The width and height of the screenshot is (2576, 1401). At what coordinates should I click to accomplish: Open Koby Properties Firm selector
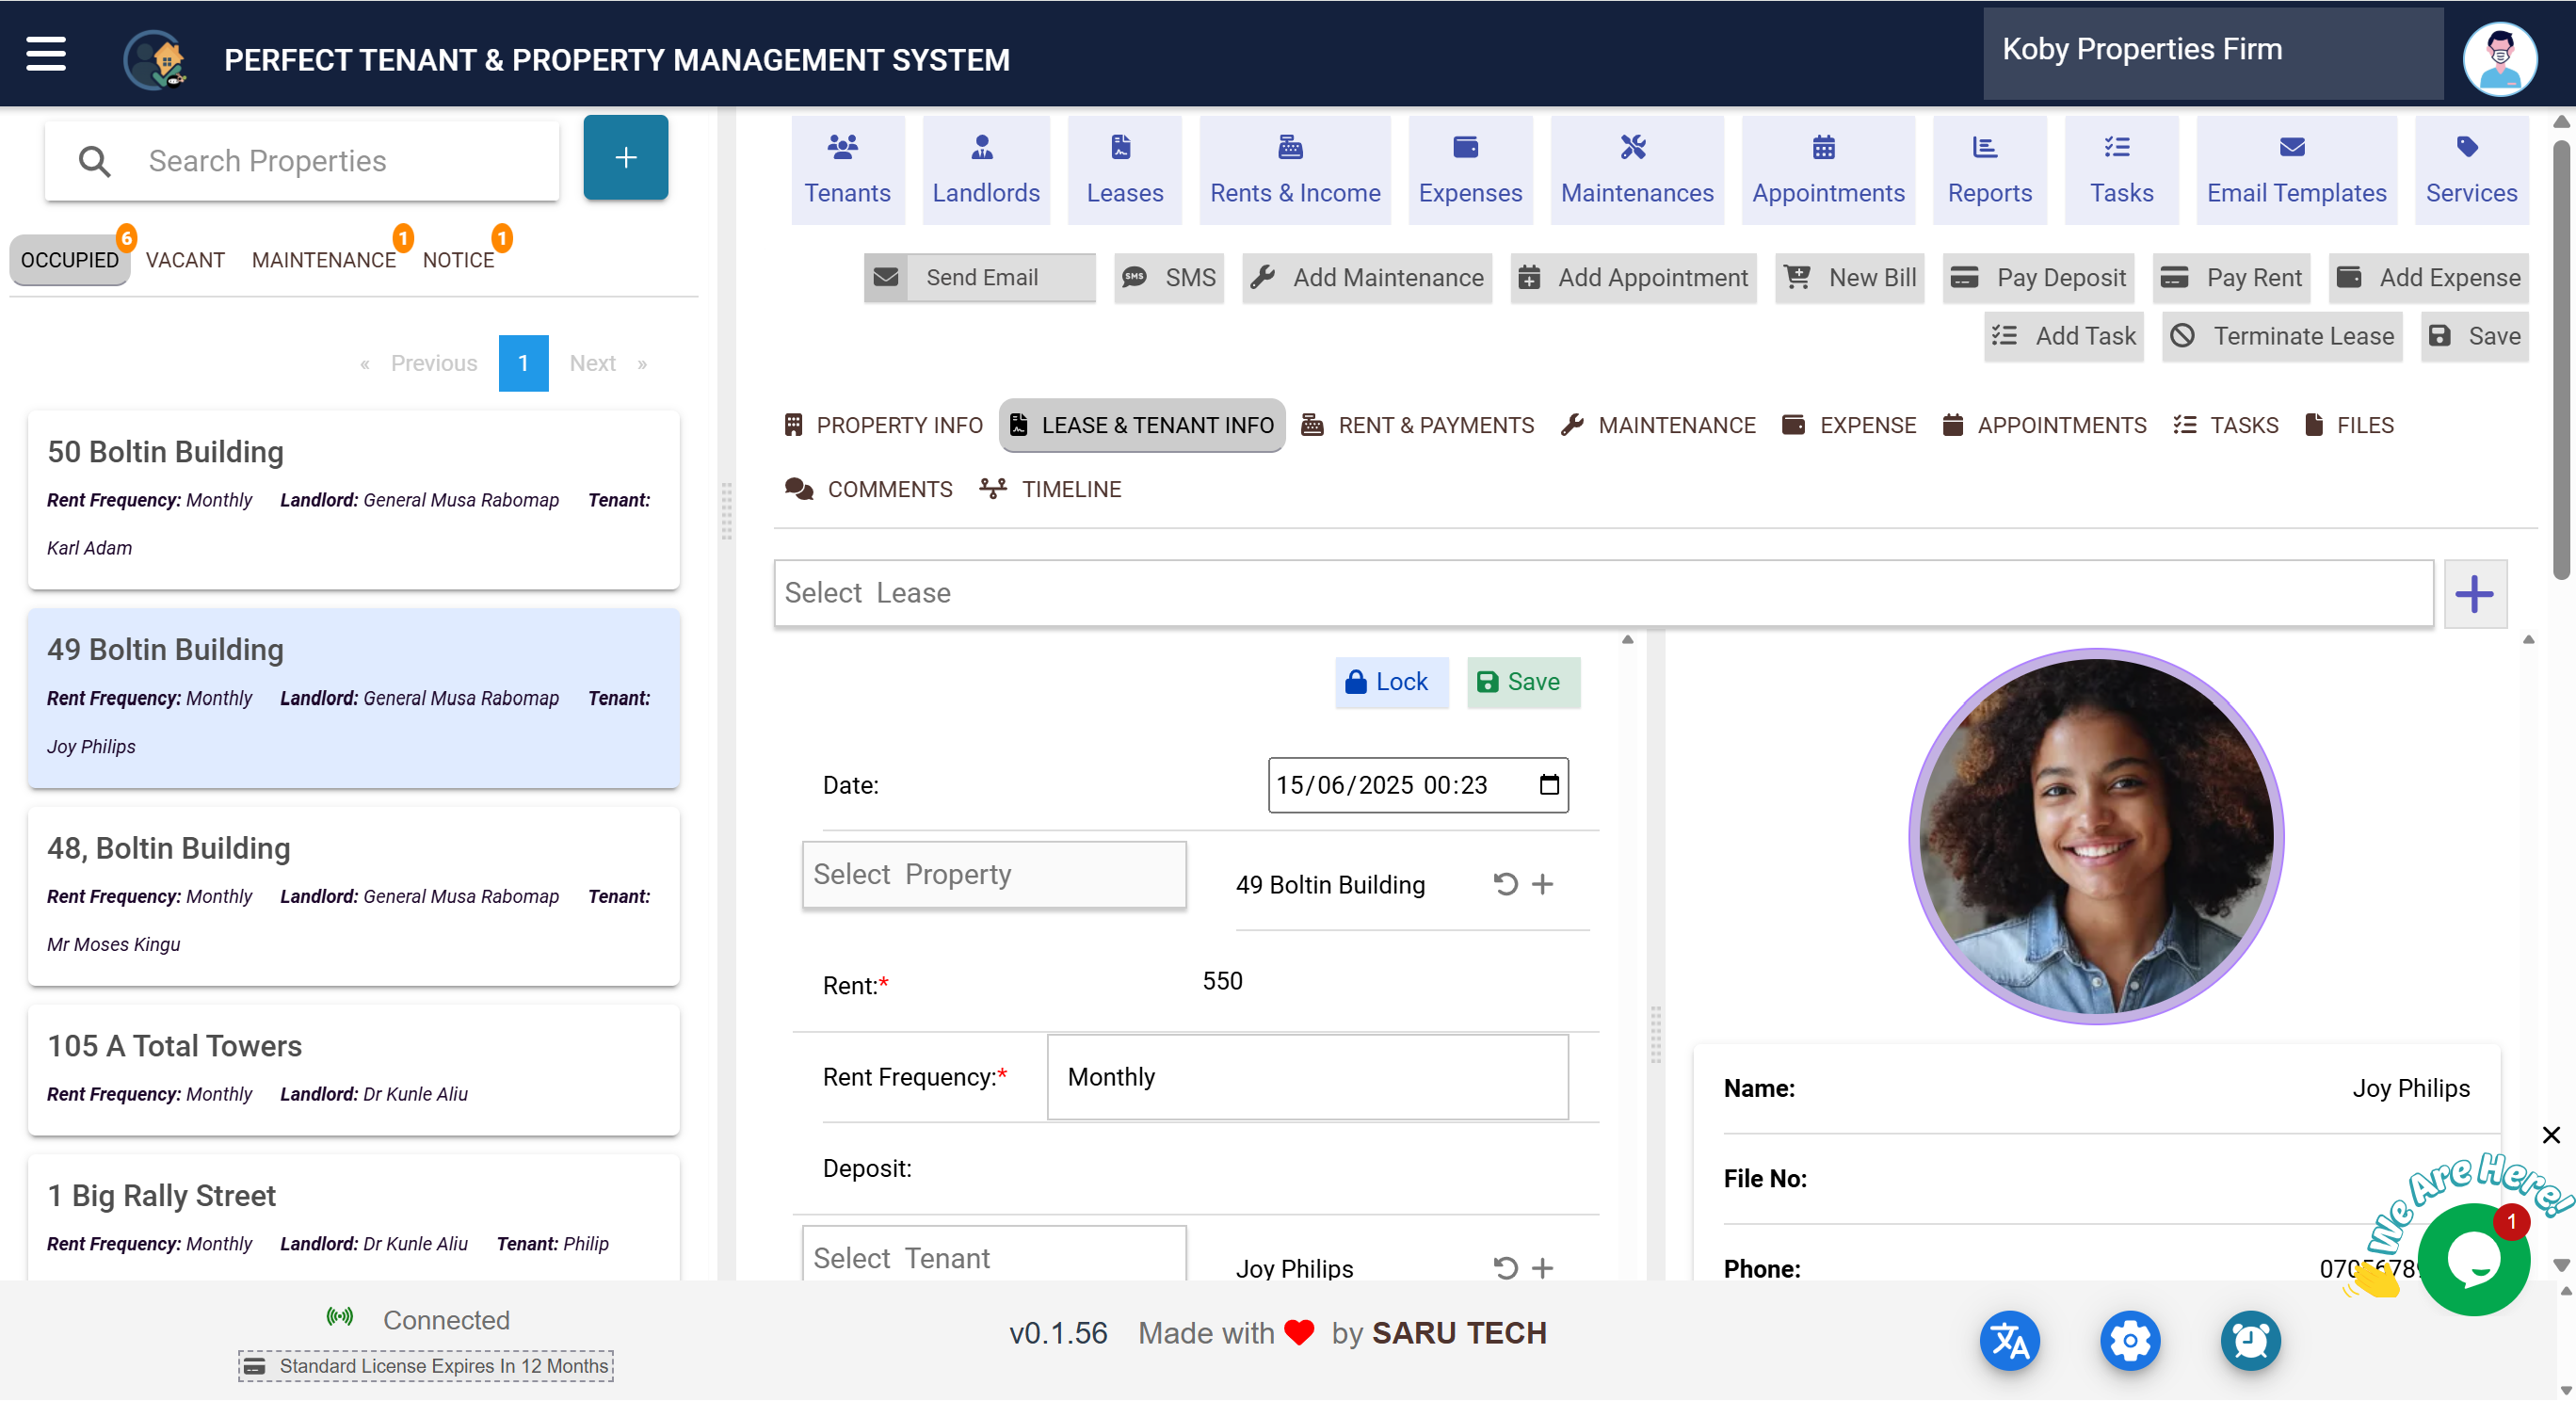click(x=2213, y=53)
